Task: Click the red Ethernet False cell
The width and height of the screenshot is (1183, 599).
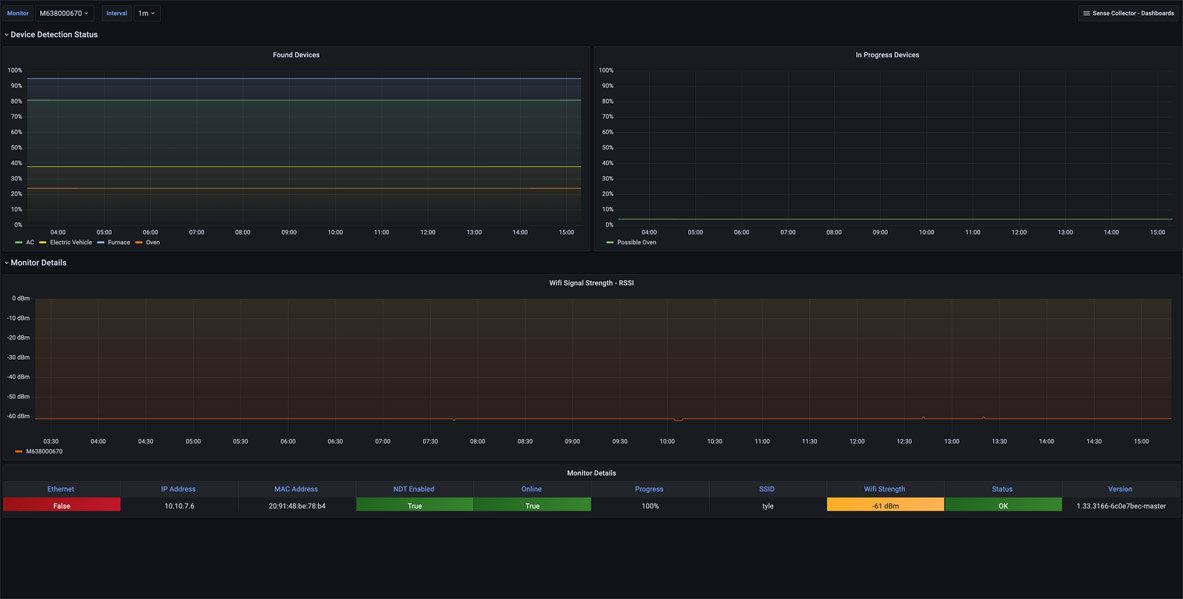Action: click(61, 506)
